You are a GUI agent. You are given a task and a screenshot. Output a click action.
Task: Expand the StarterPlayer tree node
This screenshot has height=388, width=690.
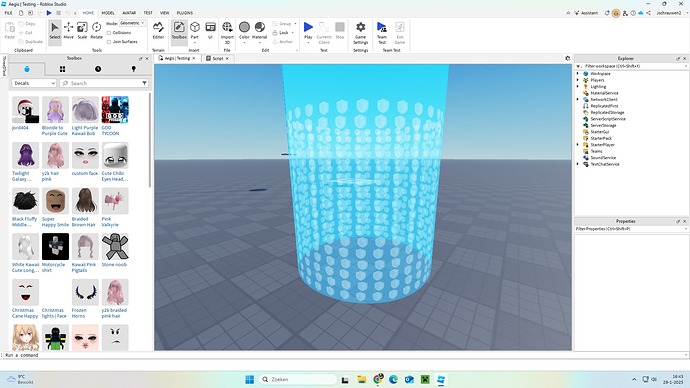click(x=578, y=144)
